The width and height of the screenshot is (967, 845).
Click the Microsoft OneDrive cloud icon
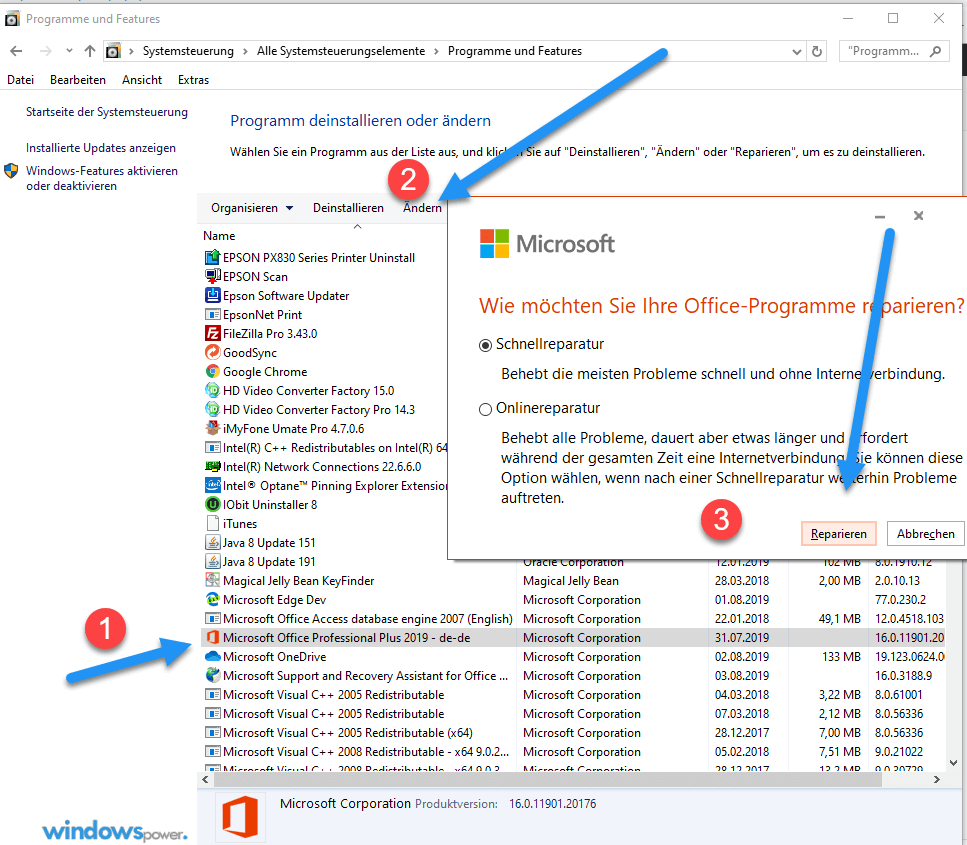(x=212, y=656)
